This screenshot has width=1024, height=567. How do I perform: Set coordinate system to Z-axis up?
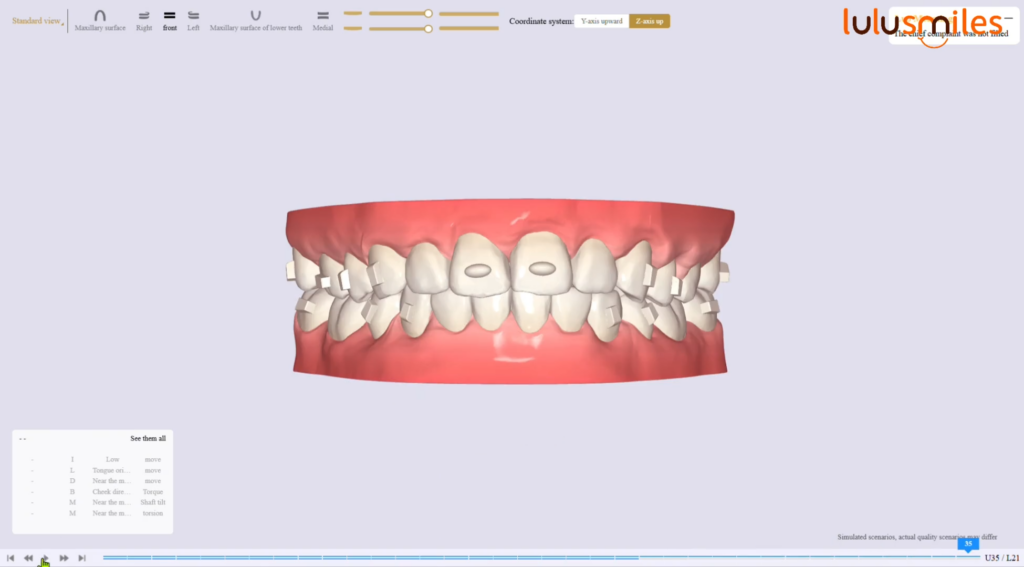649,21
